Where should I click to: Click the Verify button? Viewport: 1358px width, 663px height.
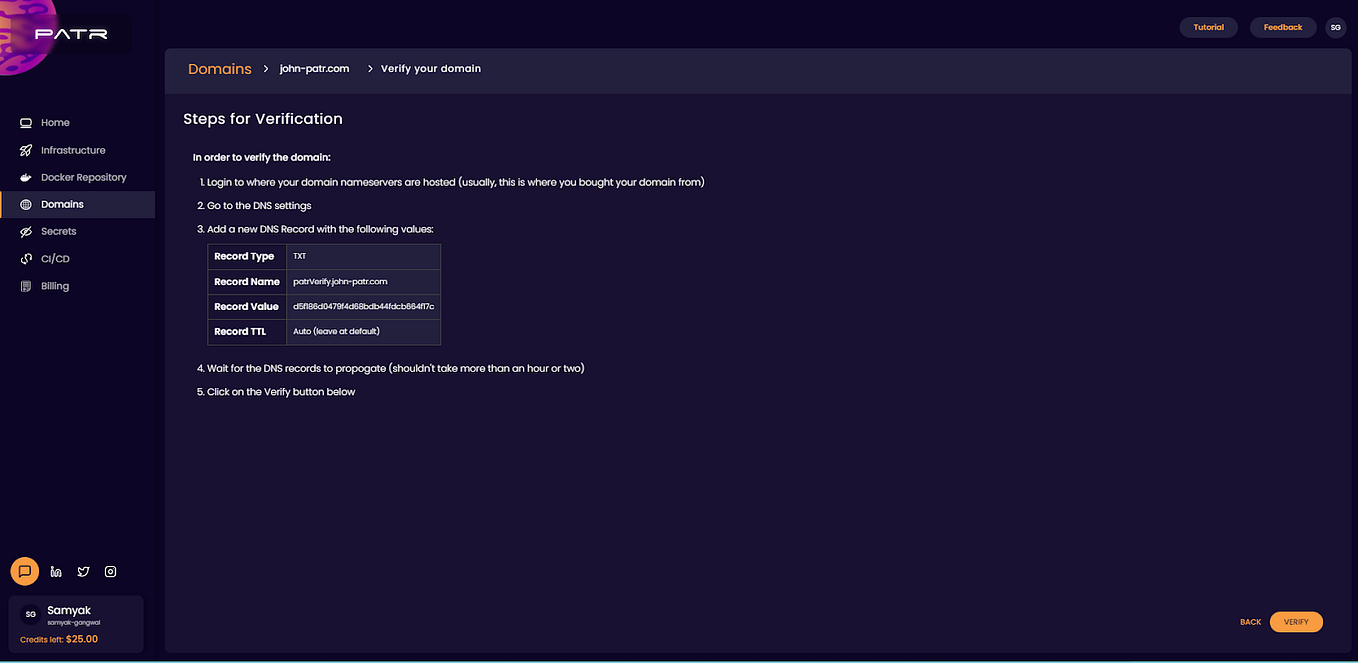click(1296, 621)
